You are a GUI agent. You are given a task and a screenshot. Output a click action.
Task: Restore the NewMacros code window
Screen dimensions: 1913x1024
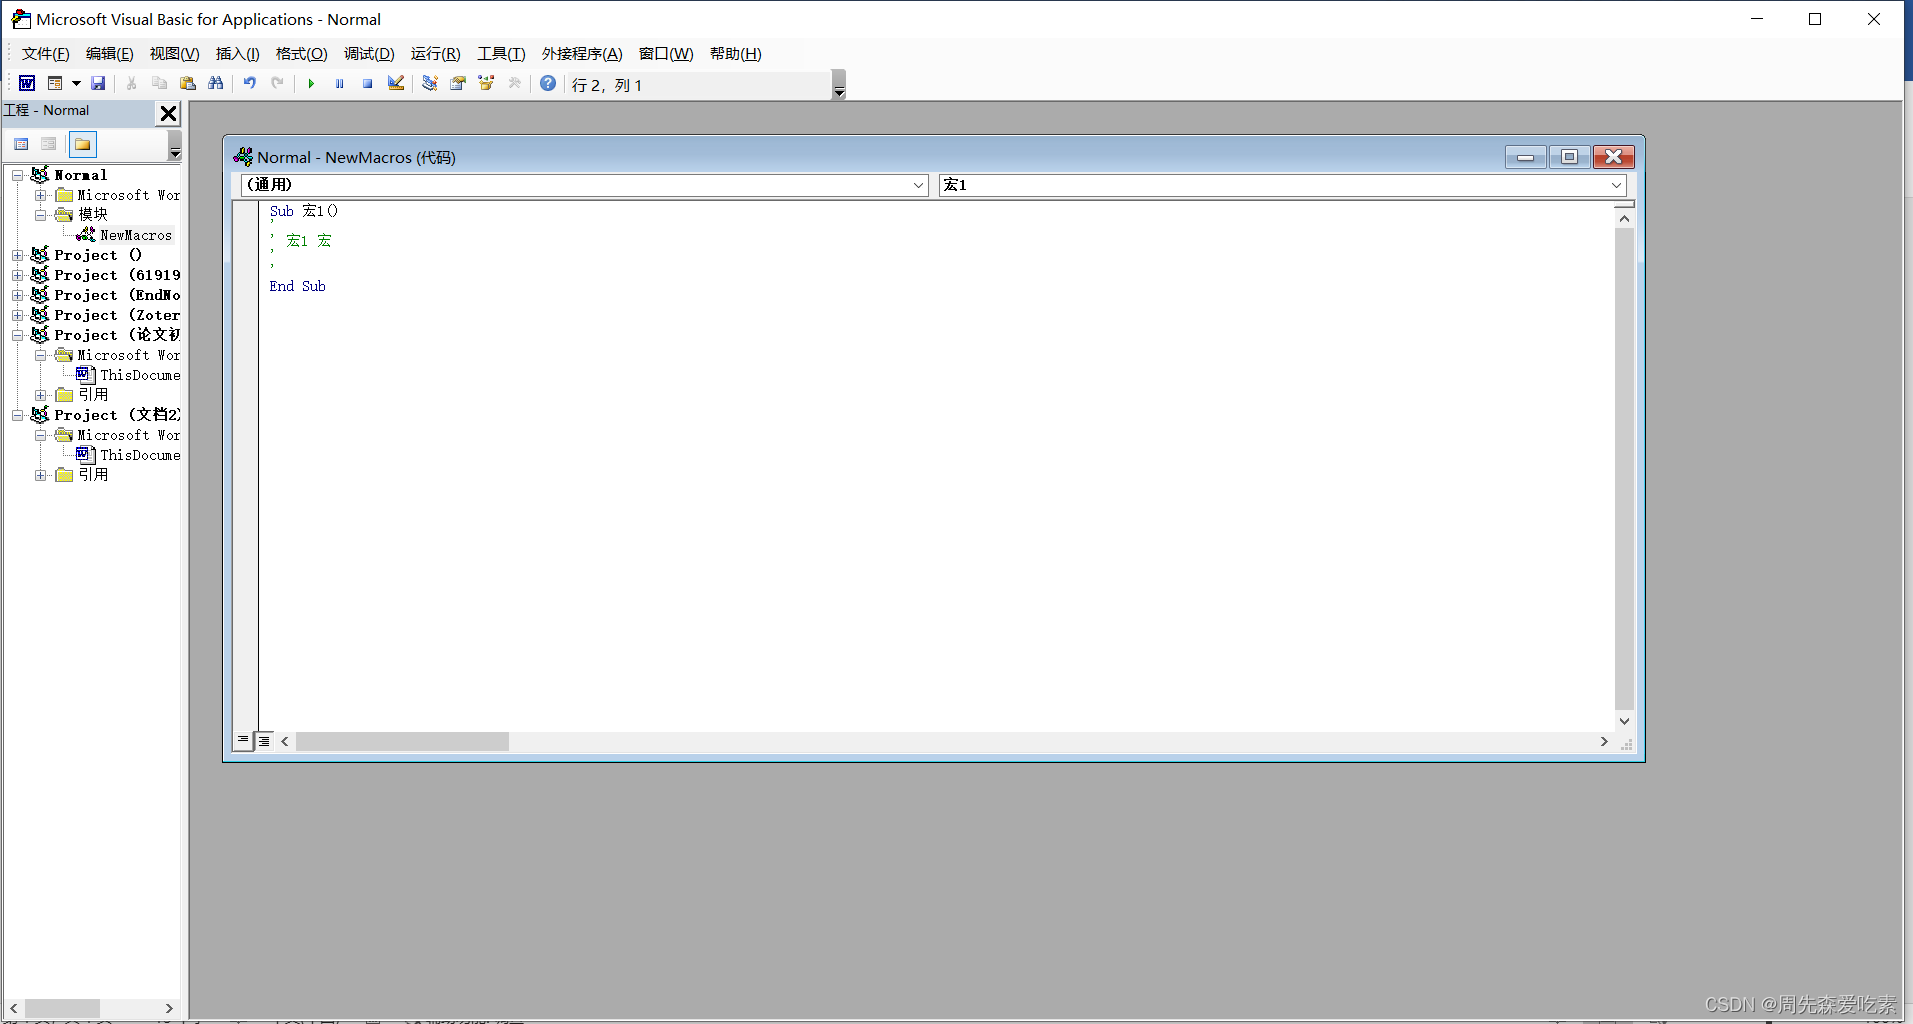[1569, 156]
